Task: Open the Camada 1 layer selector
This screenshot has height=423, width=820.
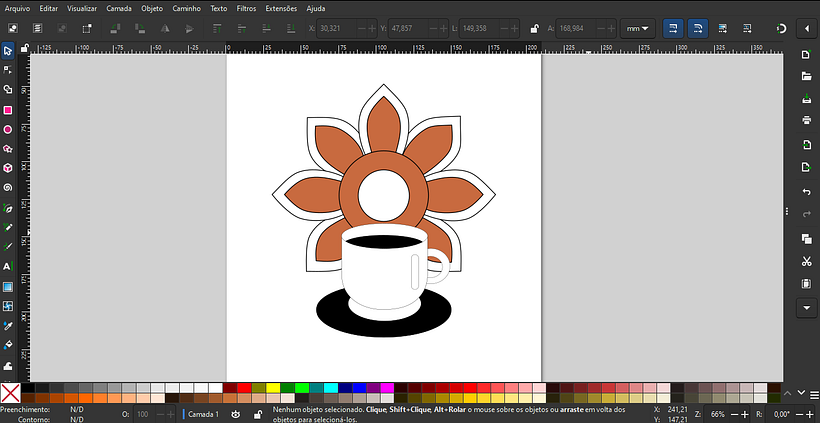Action: [x=203, y=413]
